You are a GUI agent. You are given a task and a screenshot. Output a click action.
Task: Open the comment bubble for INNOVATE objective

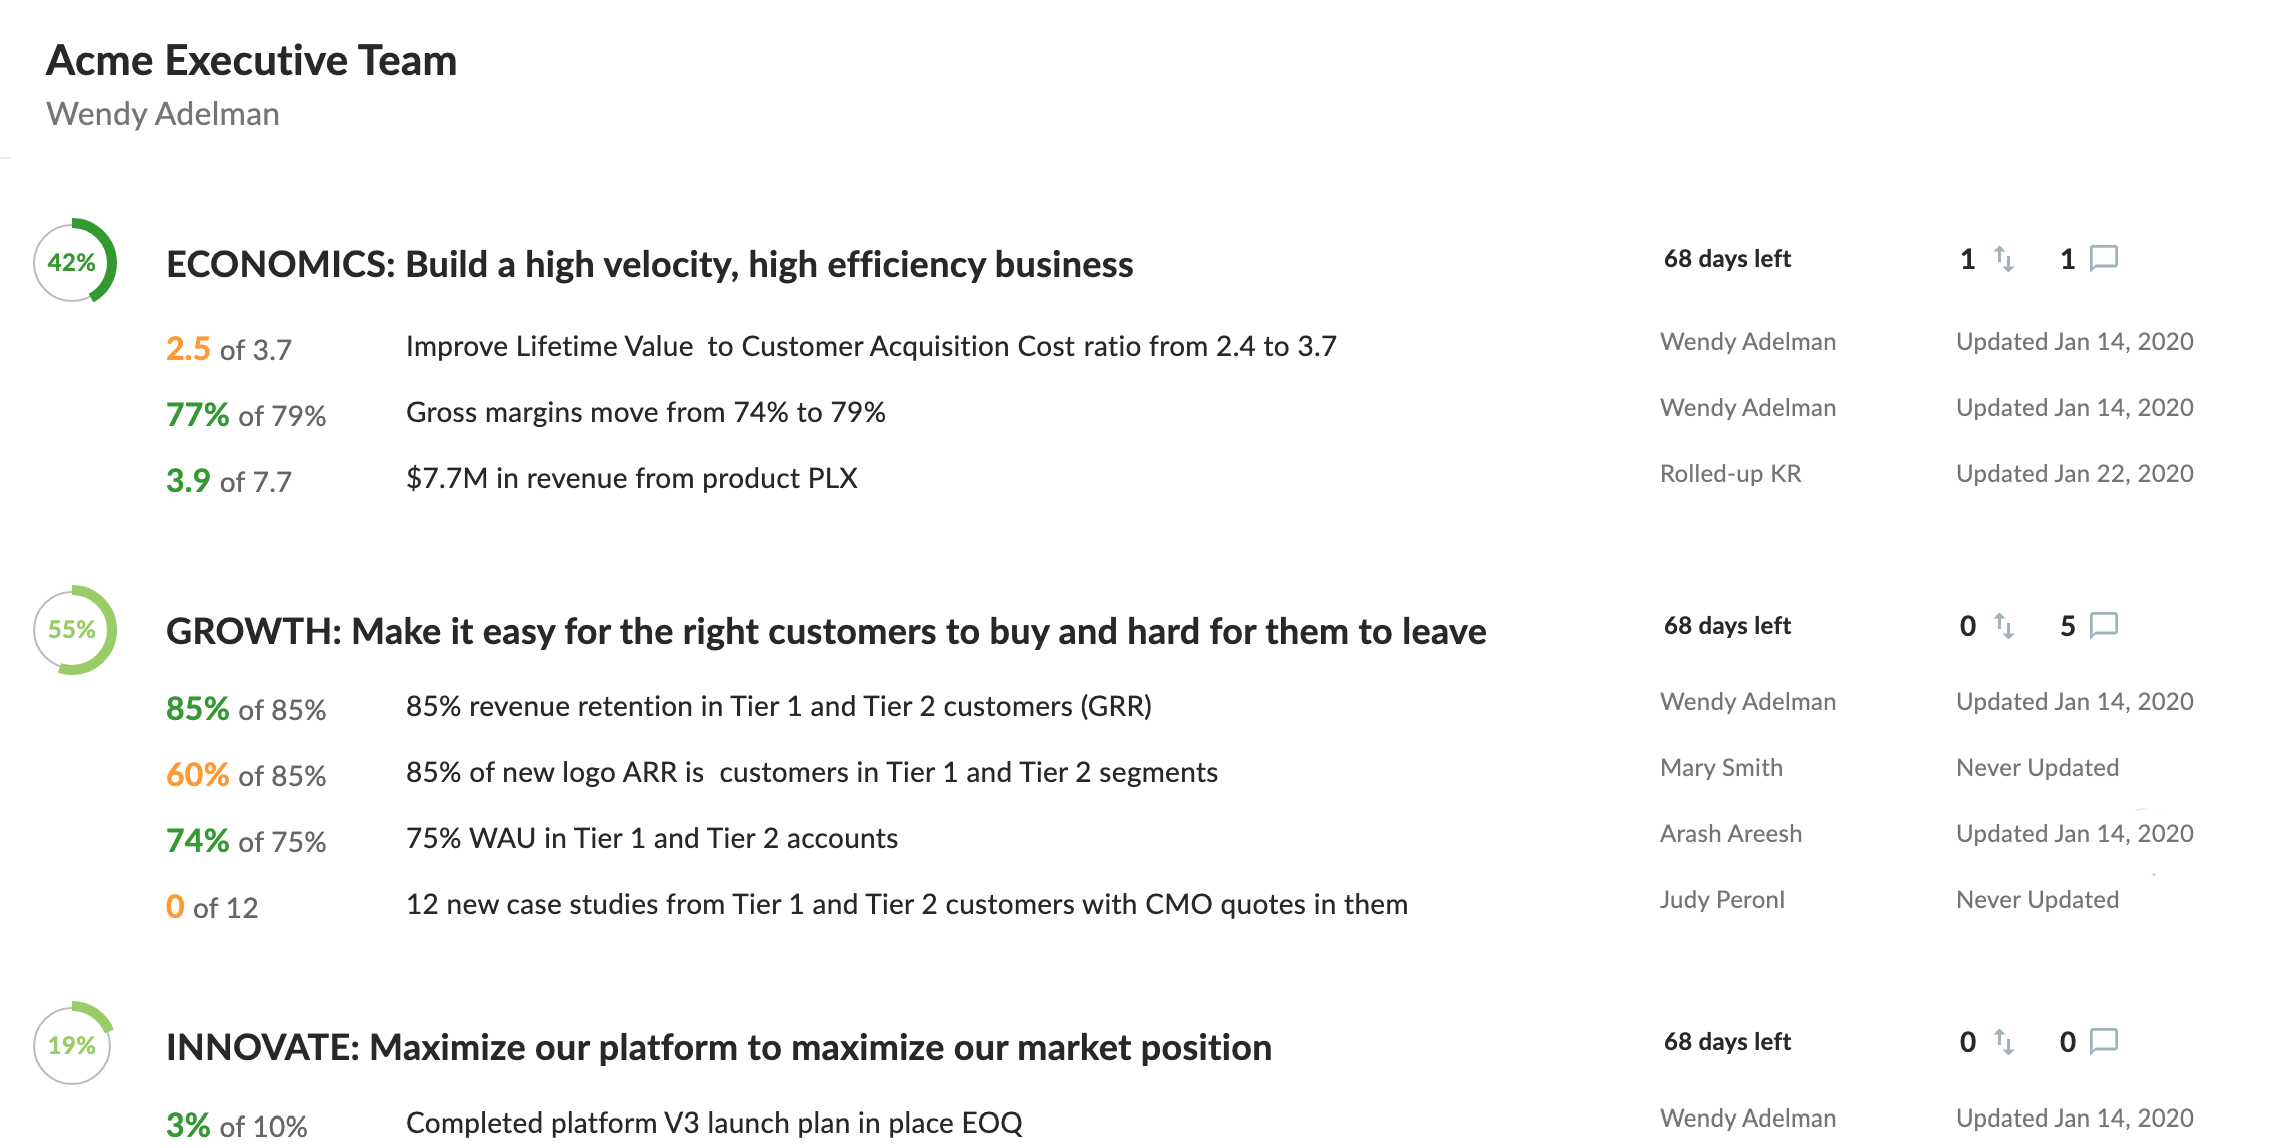[2104, 1042]
